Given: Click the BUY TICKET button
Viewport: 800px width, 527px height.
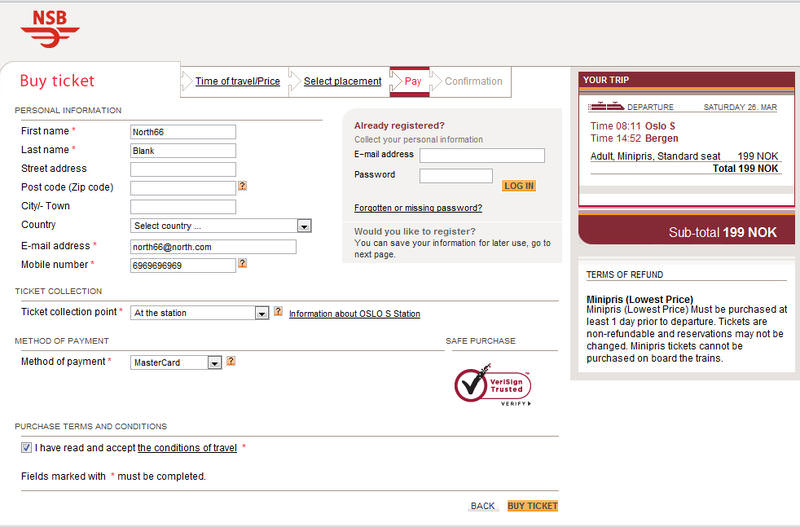Looking at the screenshot, I should tap(533, 506).
